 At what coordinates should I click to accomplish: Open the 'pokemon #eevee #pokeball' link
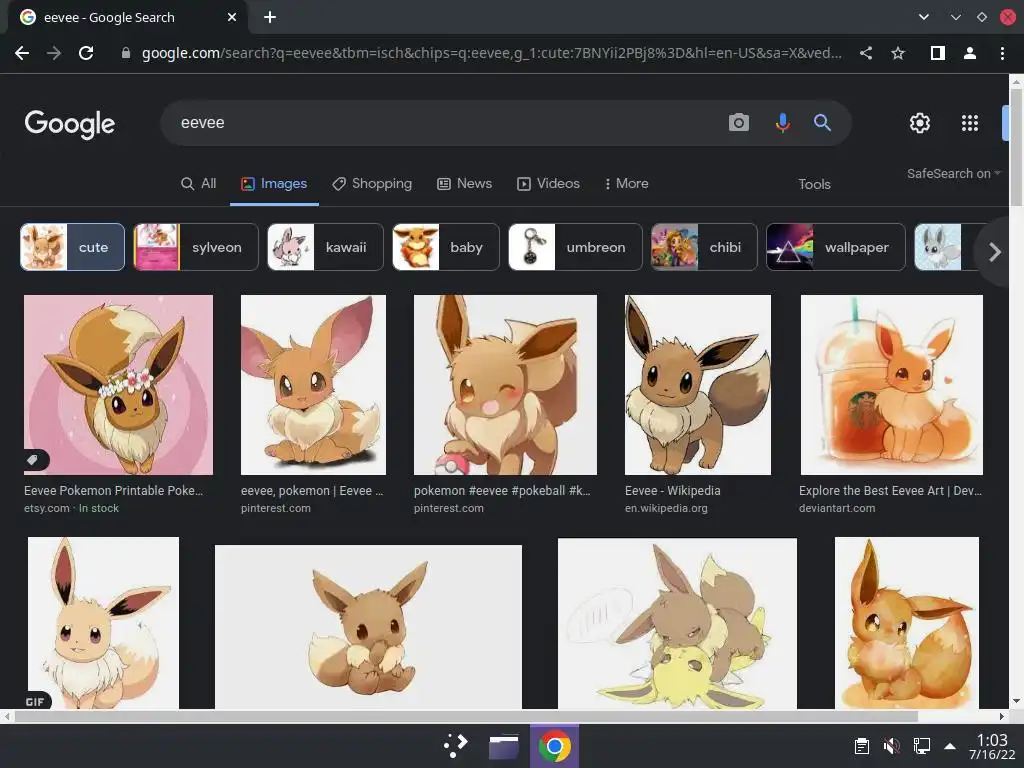pos(502,490)
